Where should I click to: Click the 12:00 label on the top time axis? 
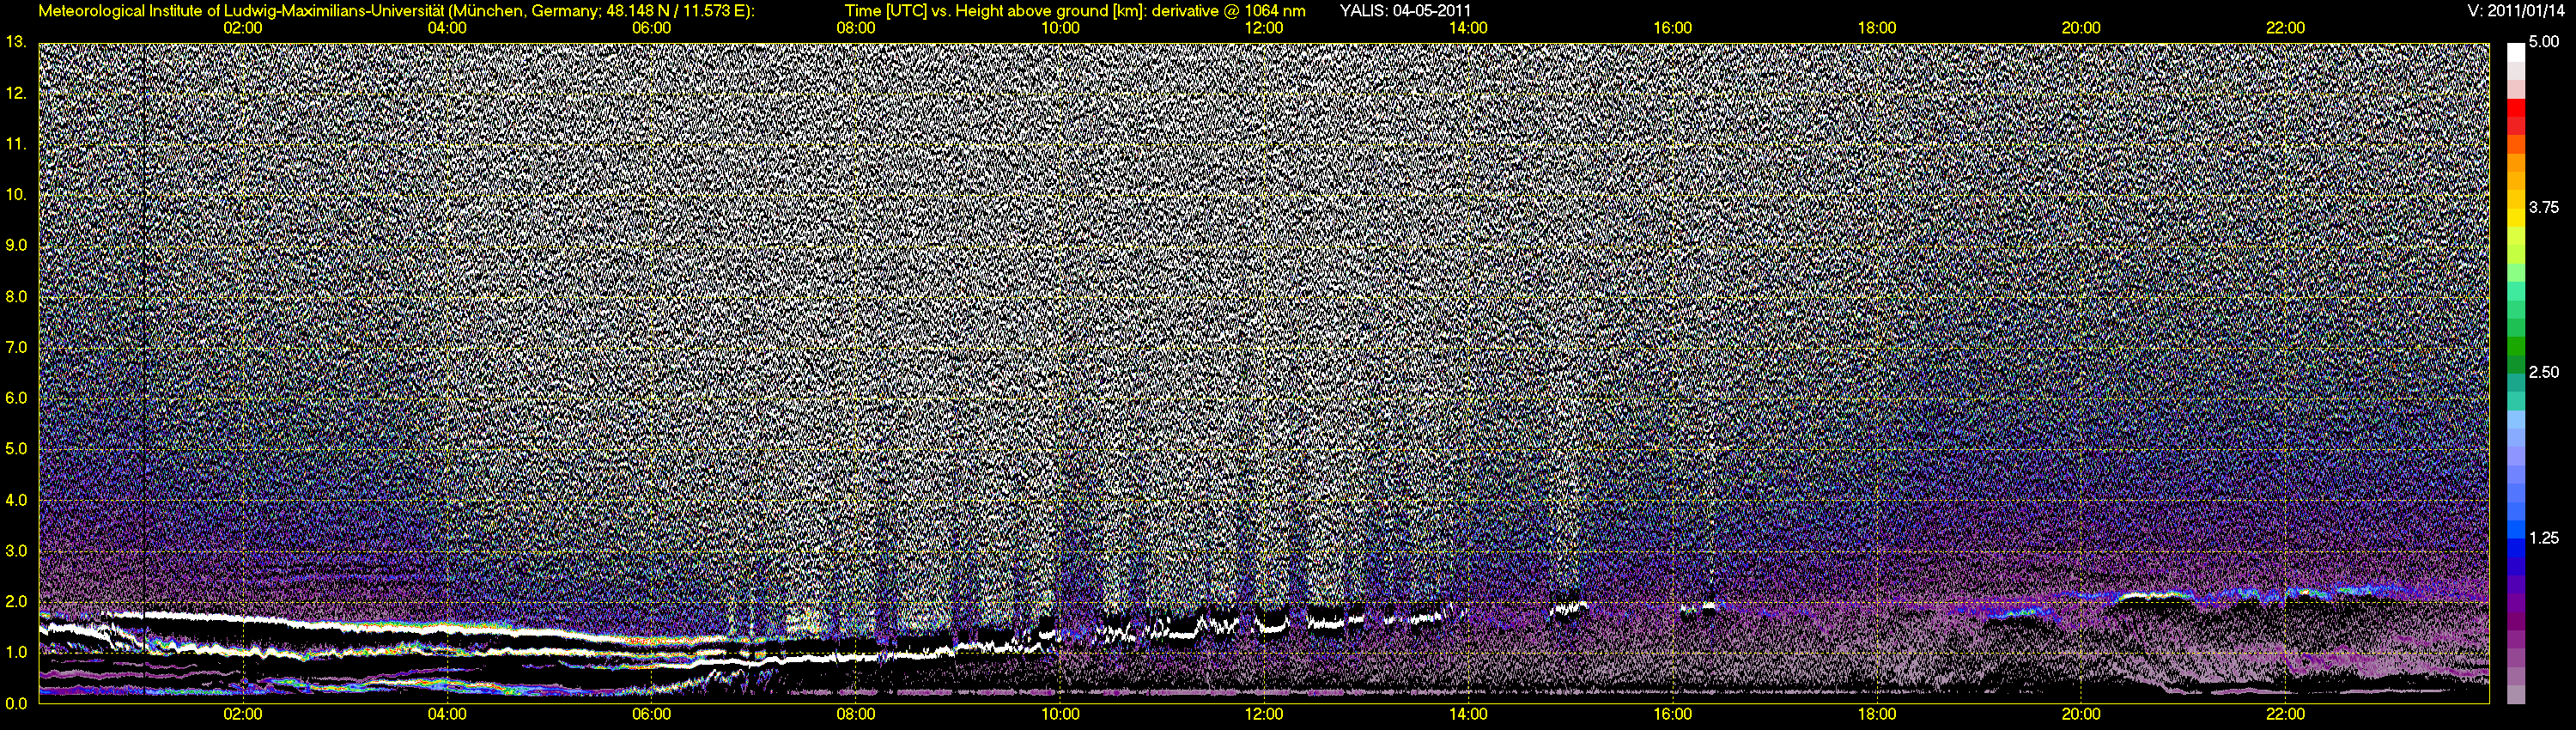click(1264, 28)
